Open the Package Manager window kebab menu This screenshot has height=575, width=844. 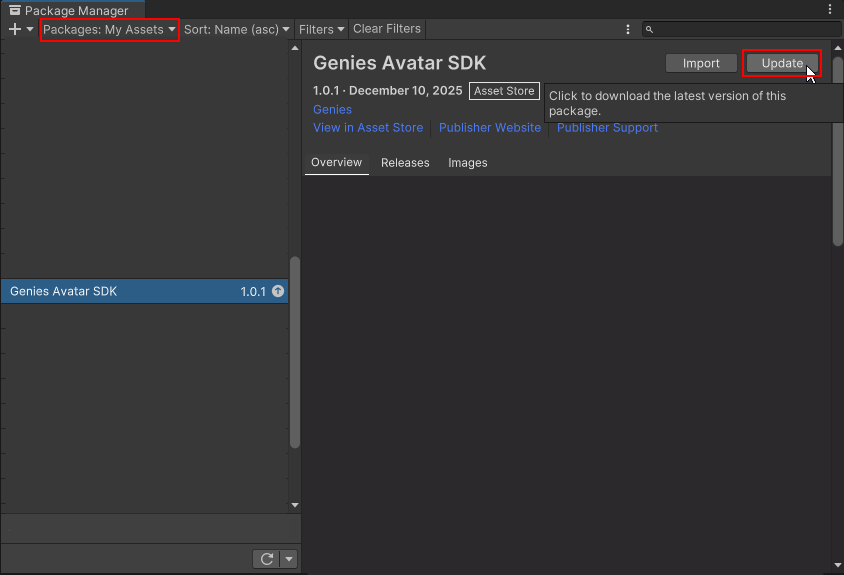(830, 9)
